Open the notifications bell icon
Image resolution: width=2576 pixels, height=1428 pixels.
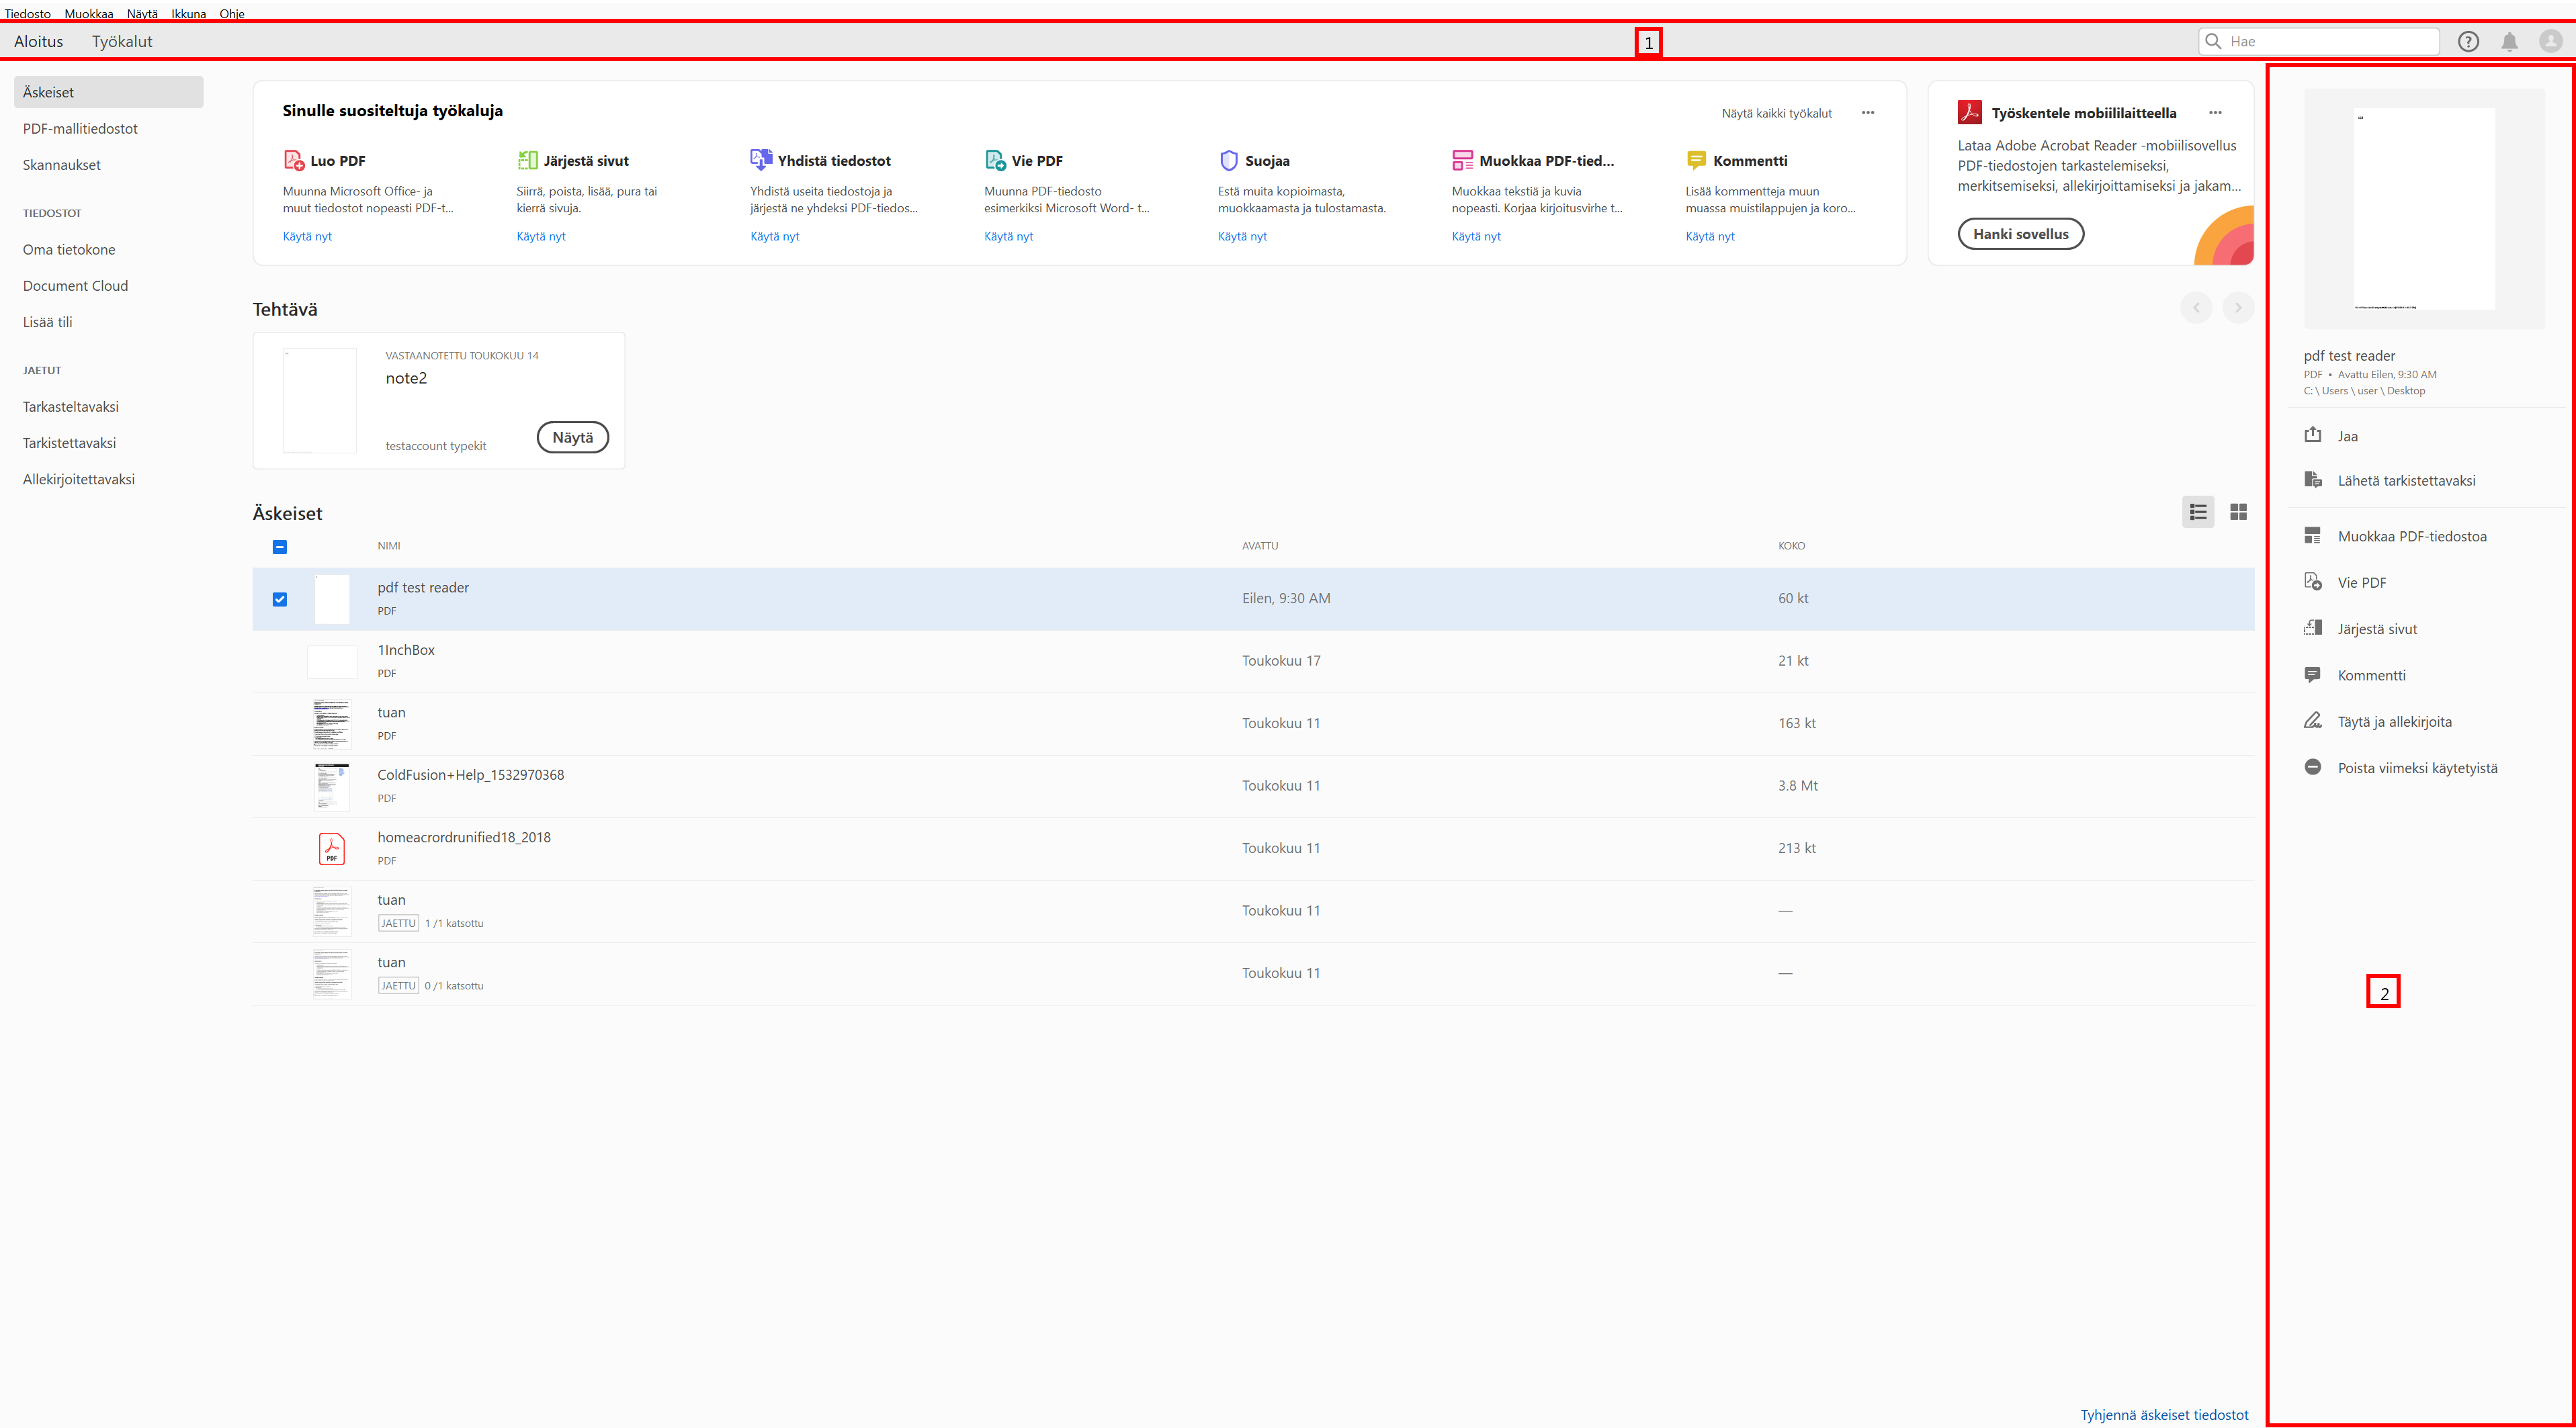(2509, 41)
